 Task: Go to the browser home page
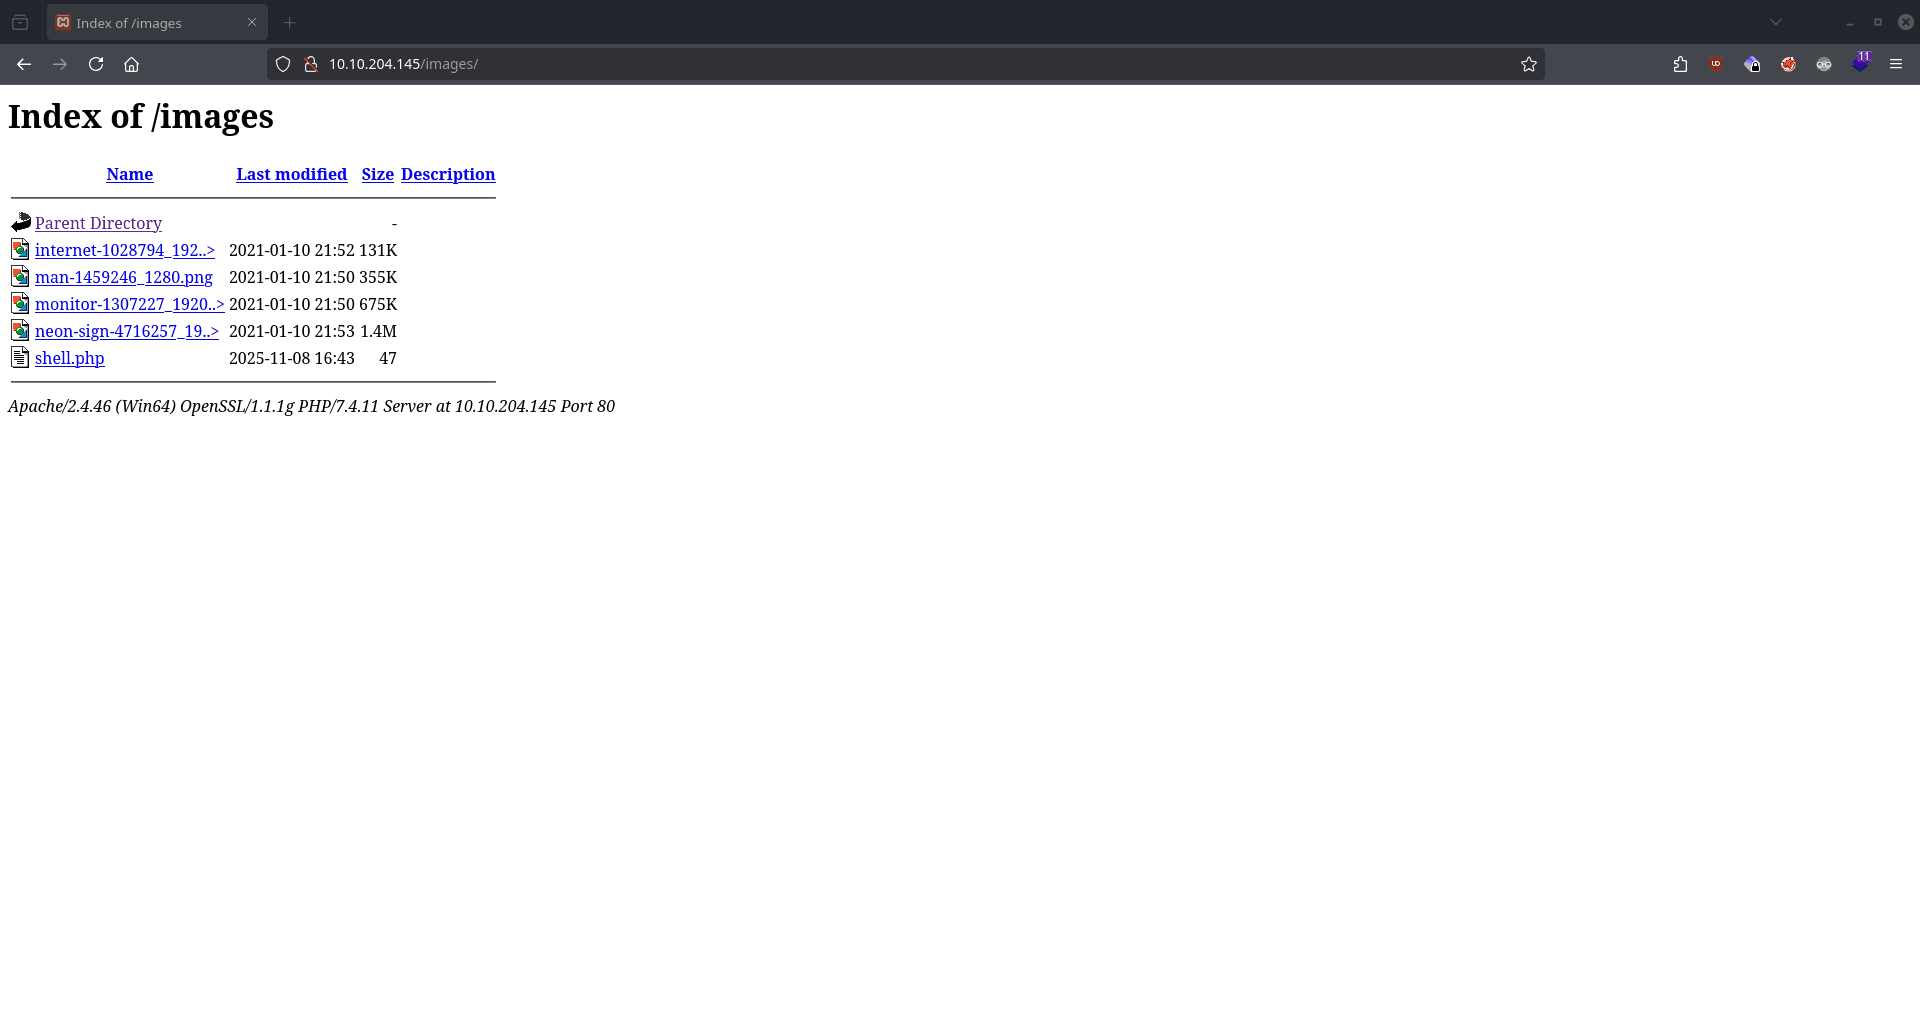pyautogui.click(x=131, y=64)
